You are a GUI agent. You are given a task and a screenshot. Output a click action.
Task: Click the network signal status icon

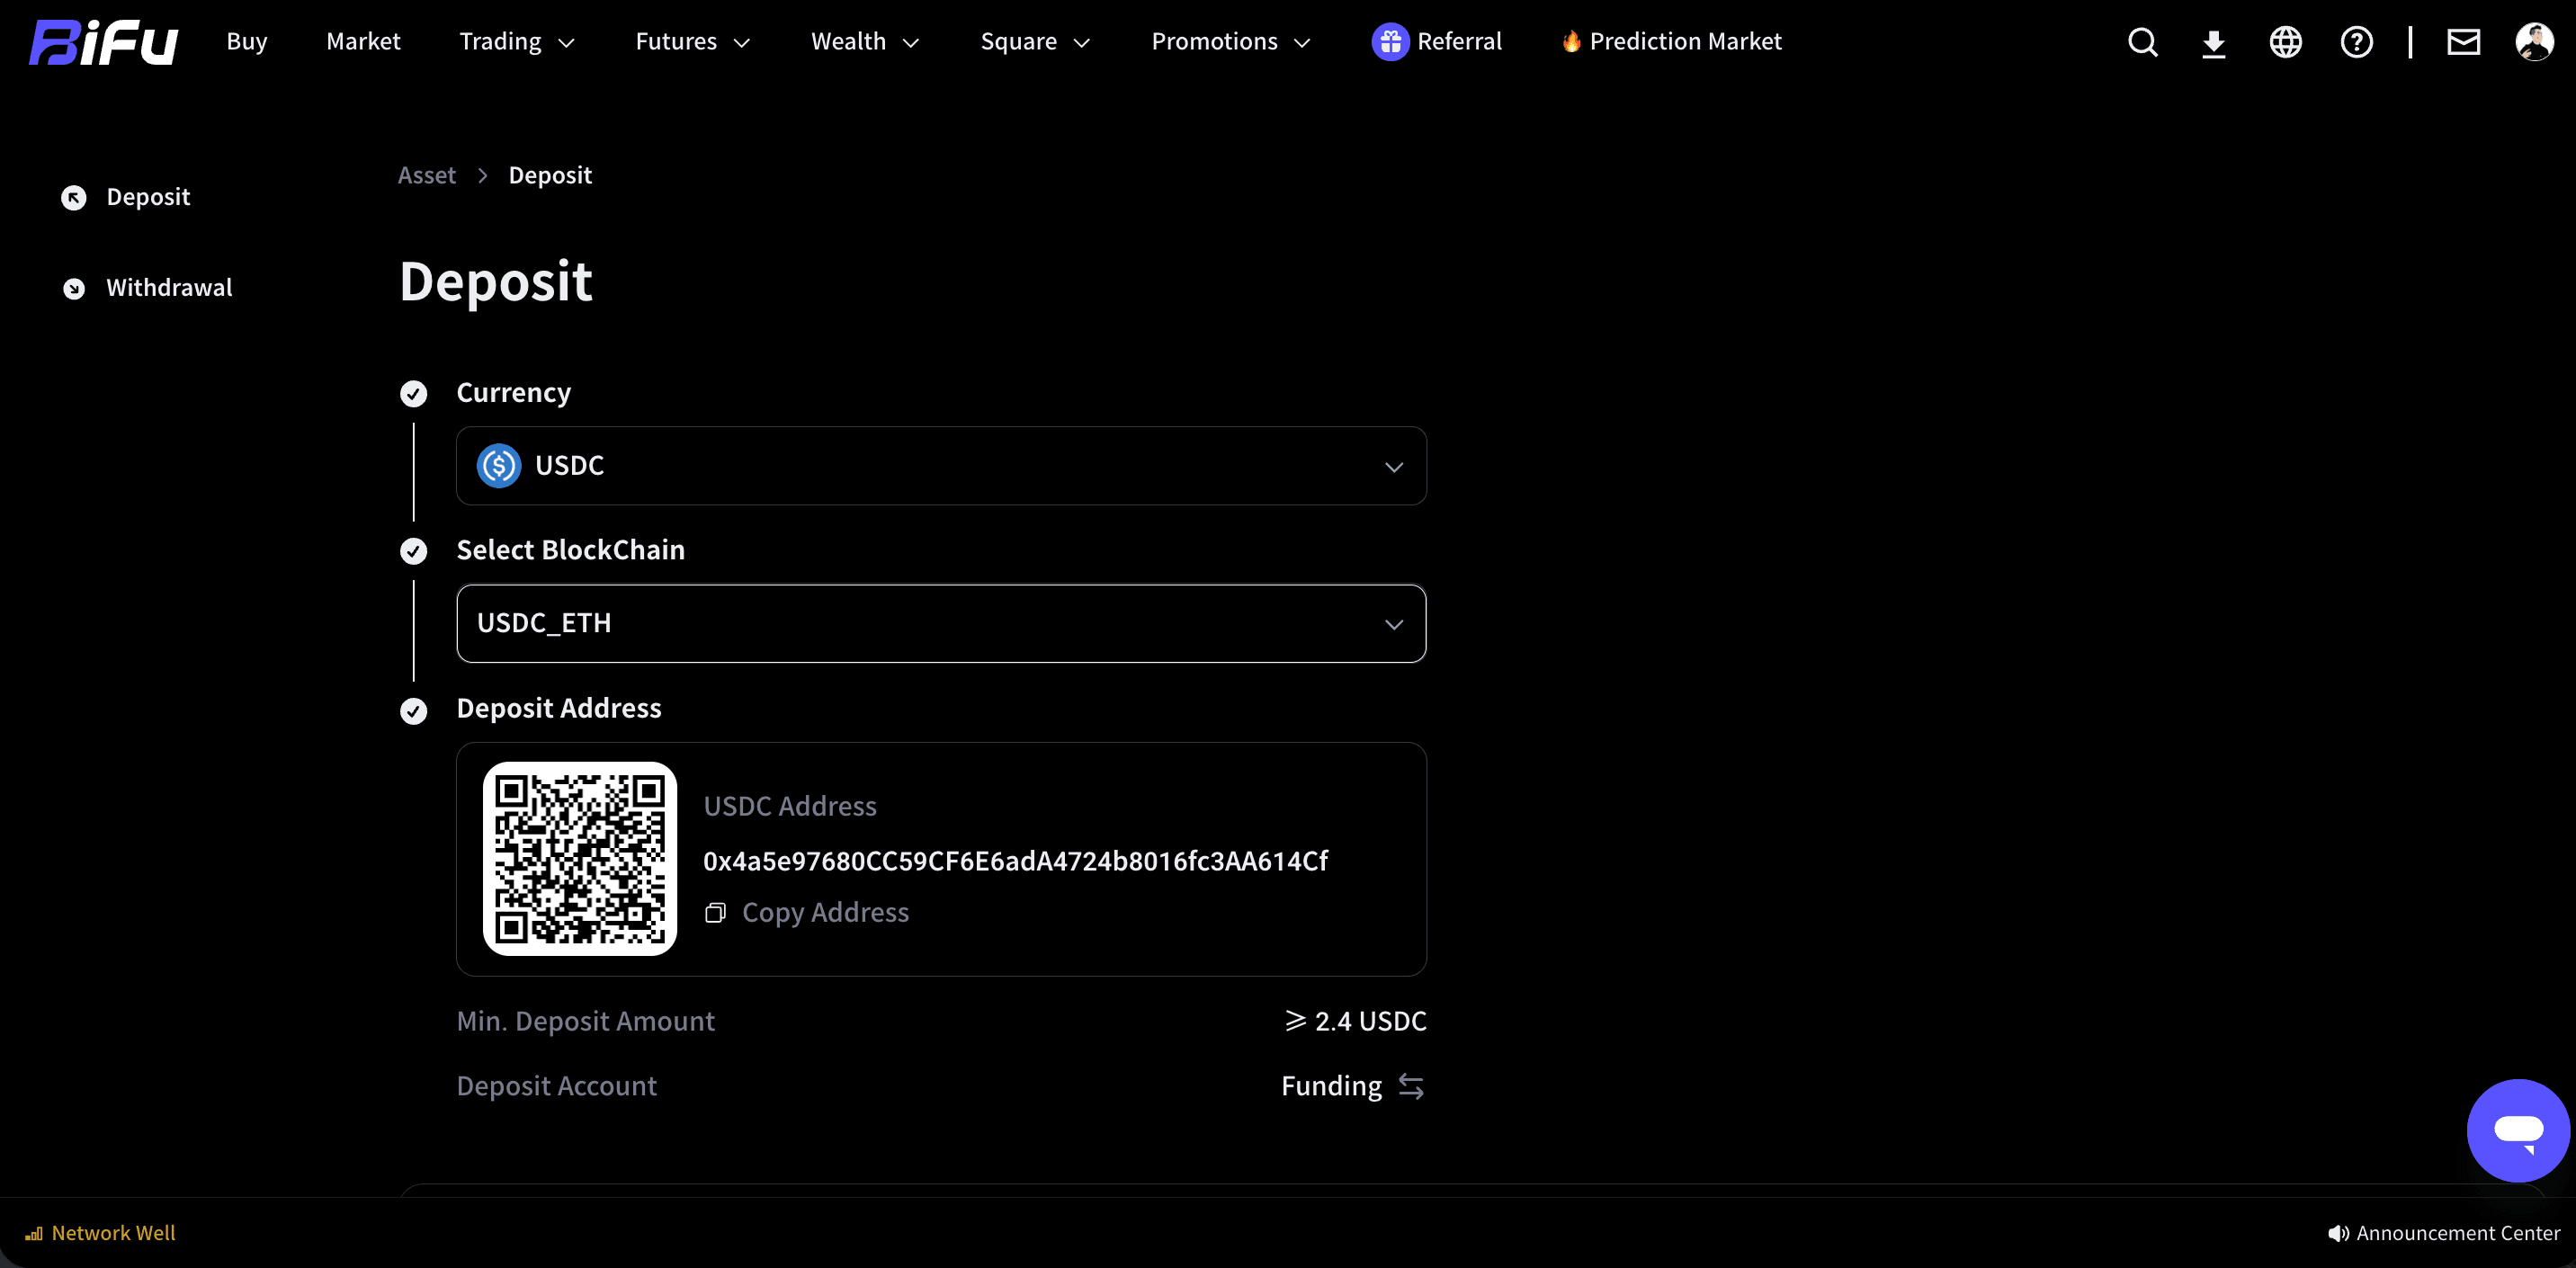(x=34, y=1233)
